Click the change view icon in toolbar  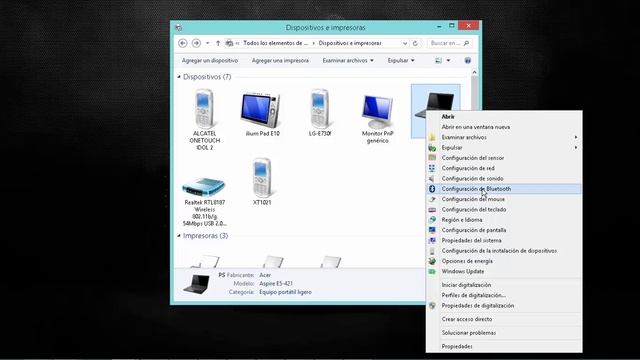(438, 60)
